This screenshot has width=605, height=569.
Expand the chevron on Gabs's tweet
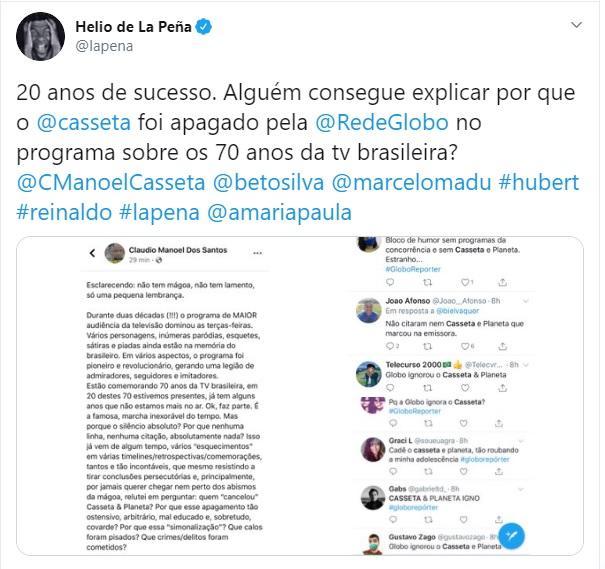point(521,489)
